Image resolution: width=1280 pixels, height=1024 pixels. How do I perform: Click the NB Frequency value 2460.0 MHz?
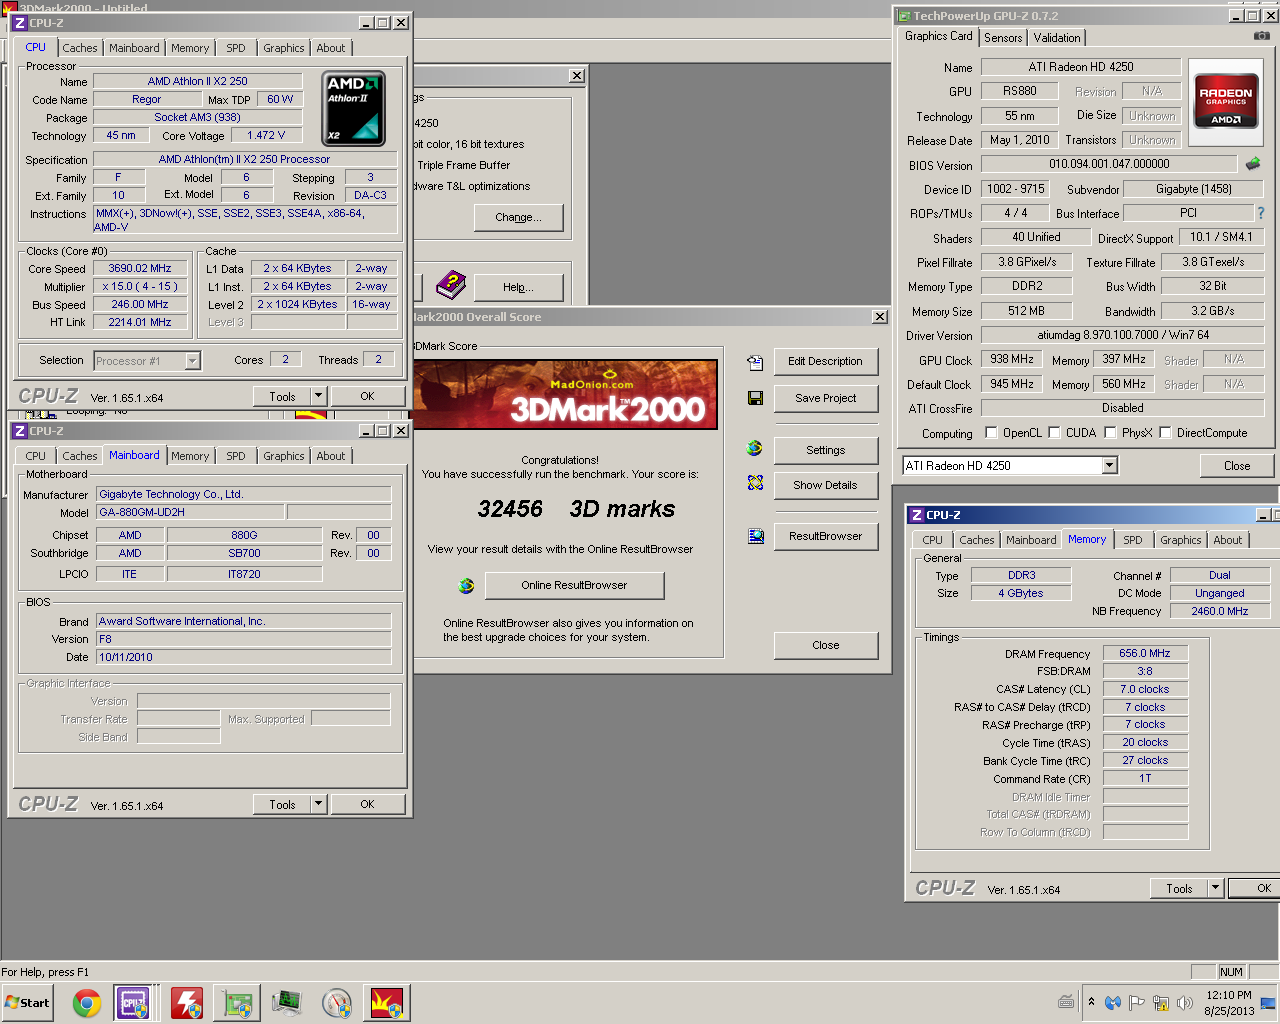tap(1219, 611)
